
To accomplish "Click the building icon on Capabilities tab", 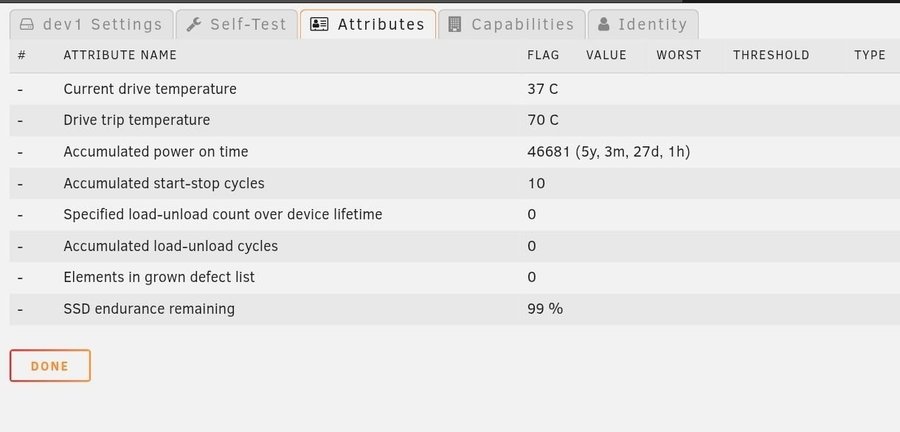I will (455, 24).
